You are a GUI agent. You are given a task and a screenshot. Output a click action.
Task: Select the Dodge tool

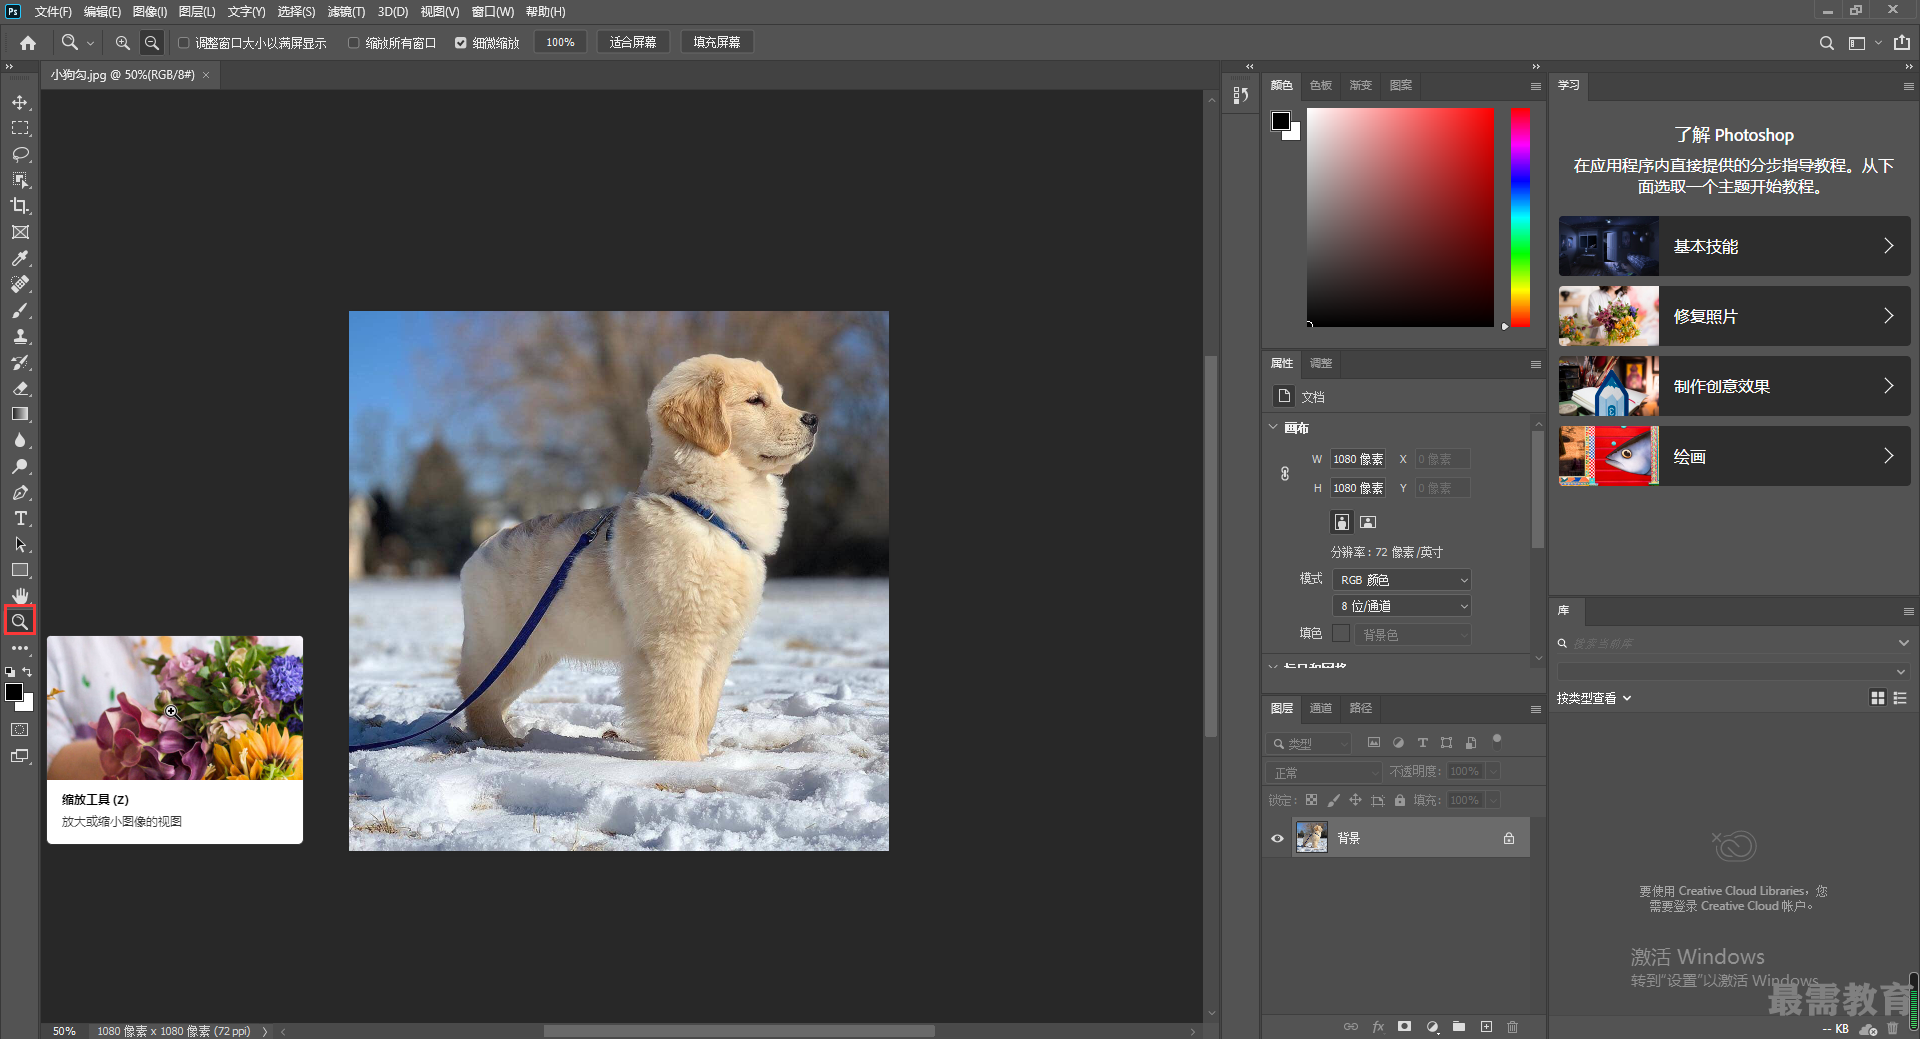click(x=20, y=466)
